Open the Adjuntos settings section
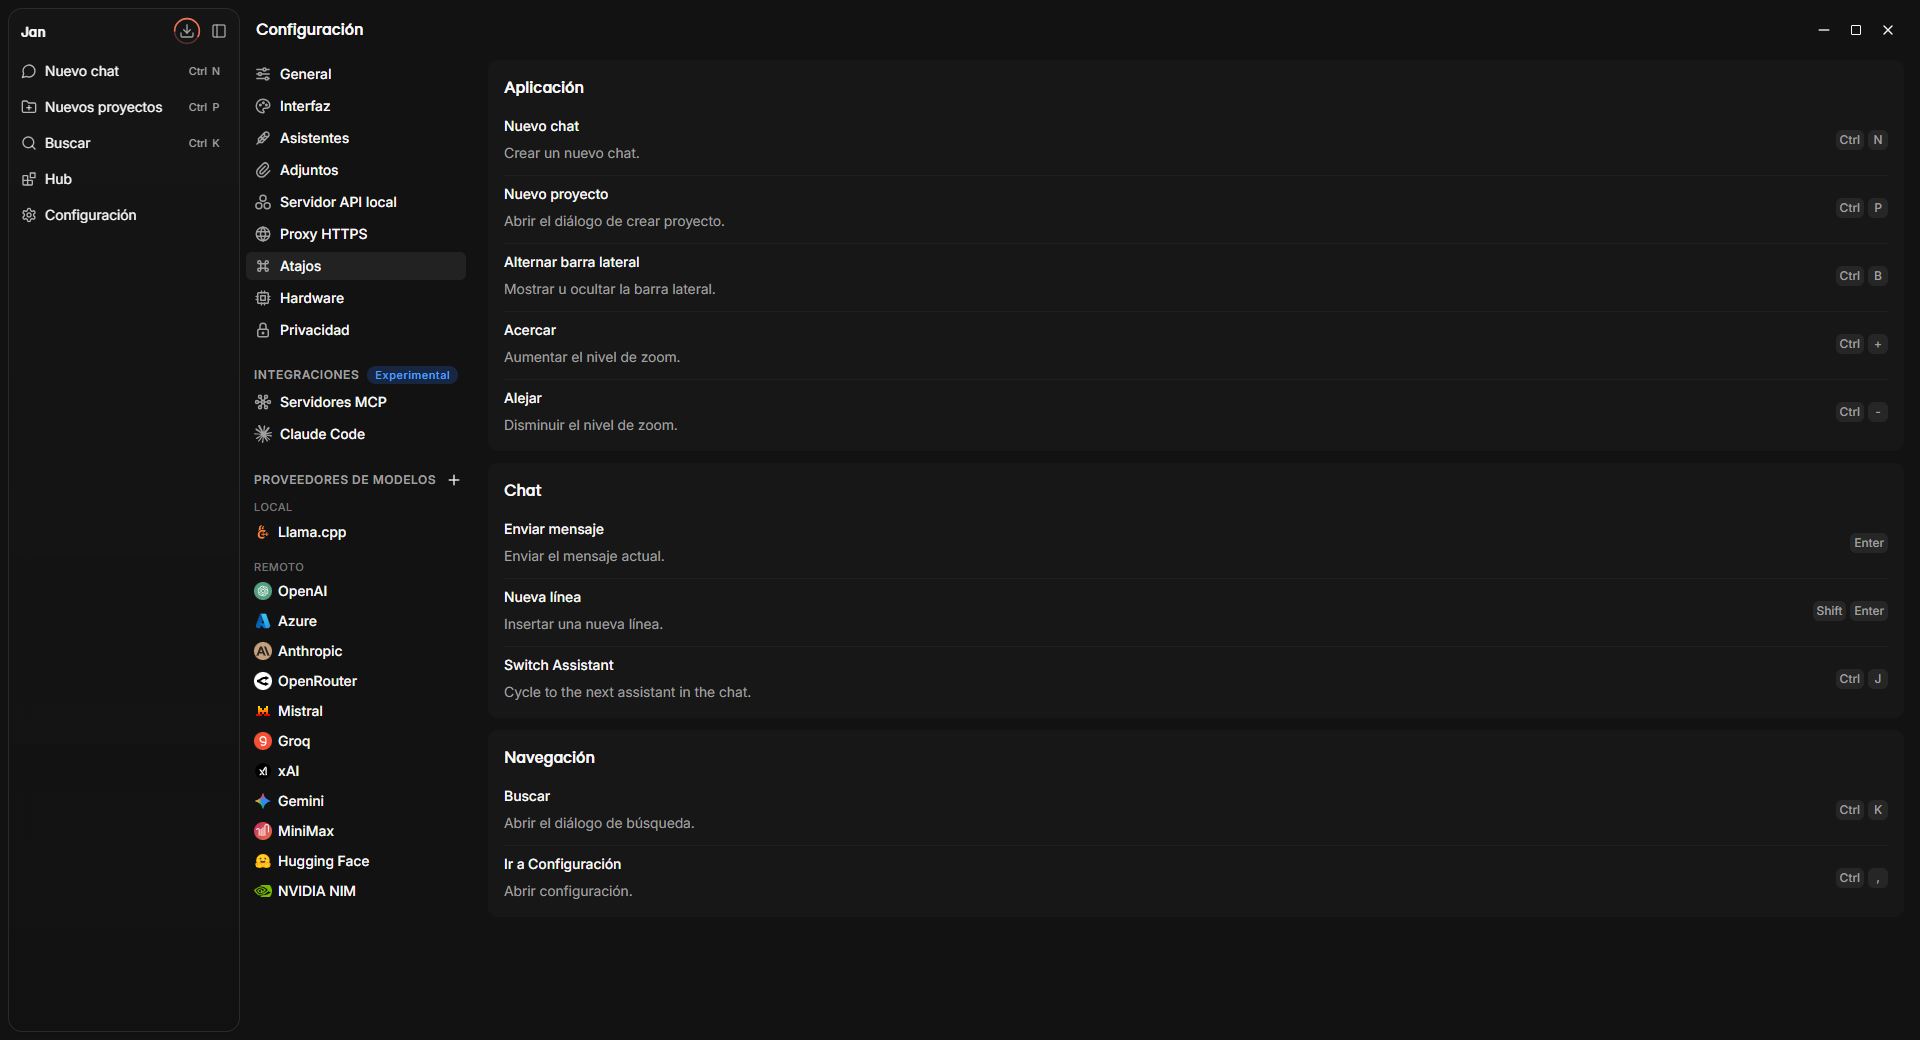The image size is (1920, 1040). tap(356, 170)
